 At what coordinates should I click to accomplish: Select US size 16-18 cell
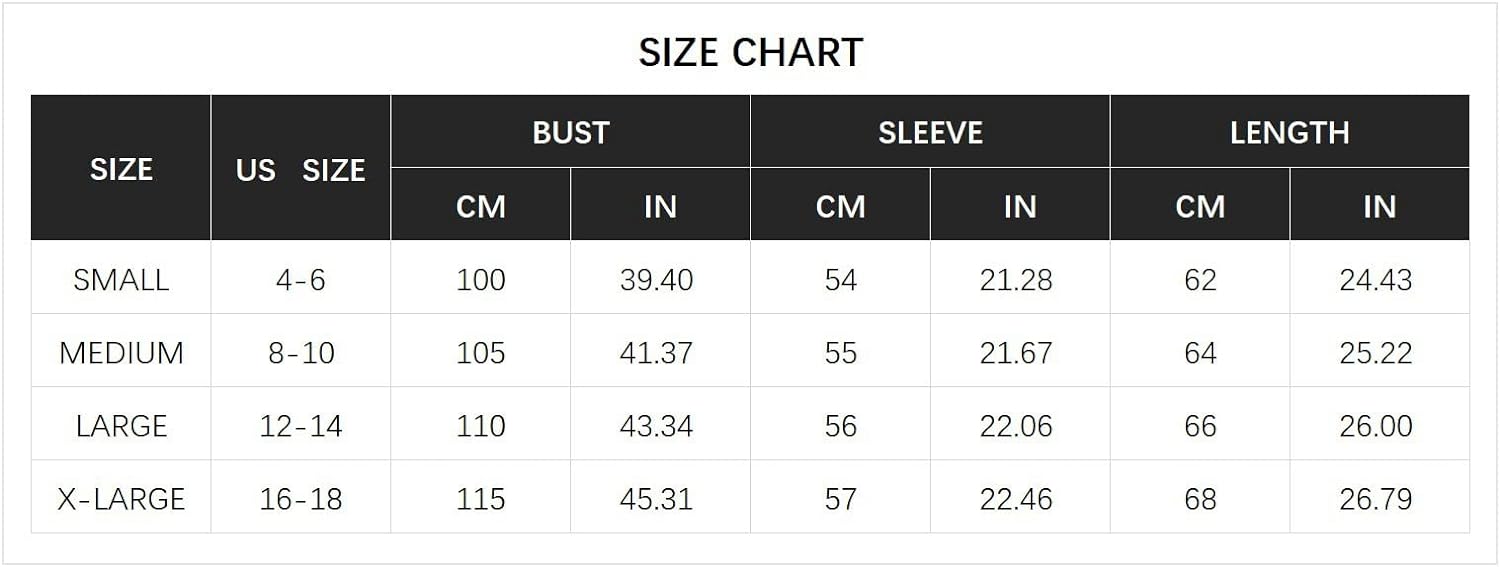pyautogui.click(x=301, y=499)
